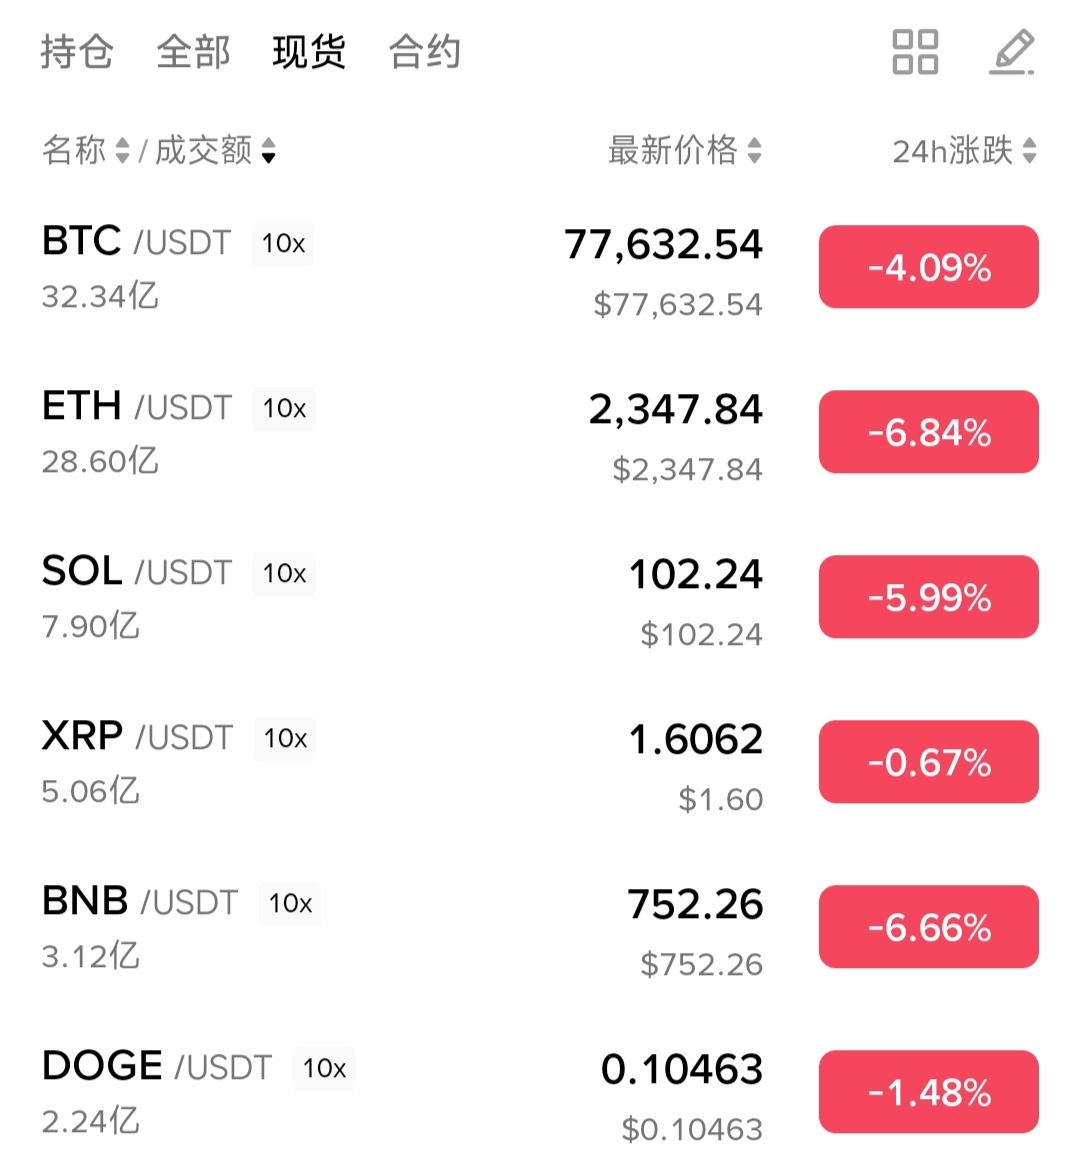Tap DOGE -1.48% change button
Viewport: 1080px width, 1166px height.
pos(928,1092)
